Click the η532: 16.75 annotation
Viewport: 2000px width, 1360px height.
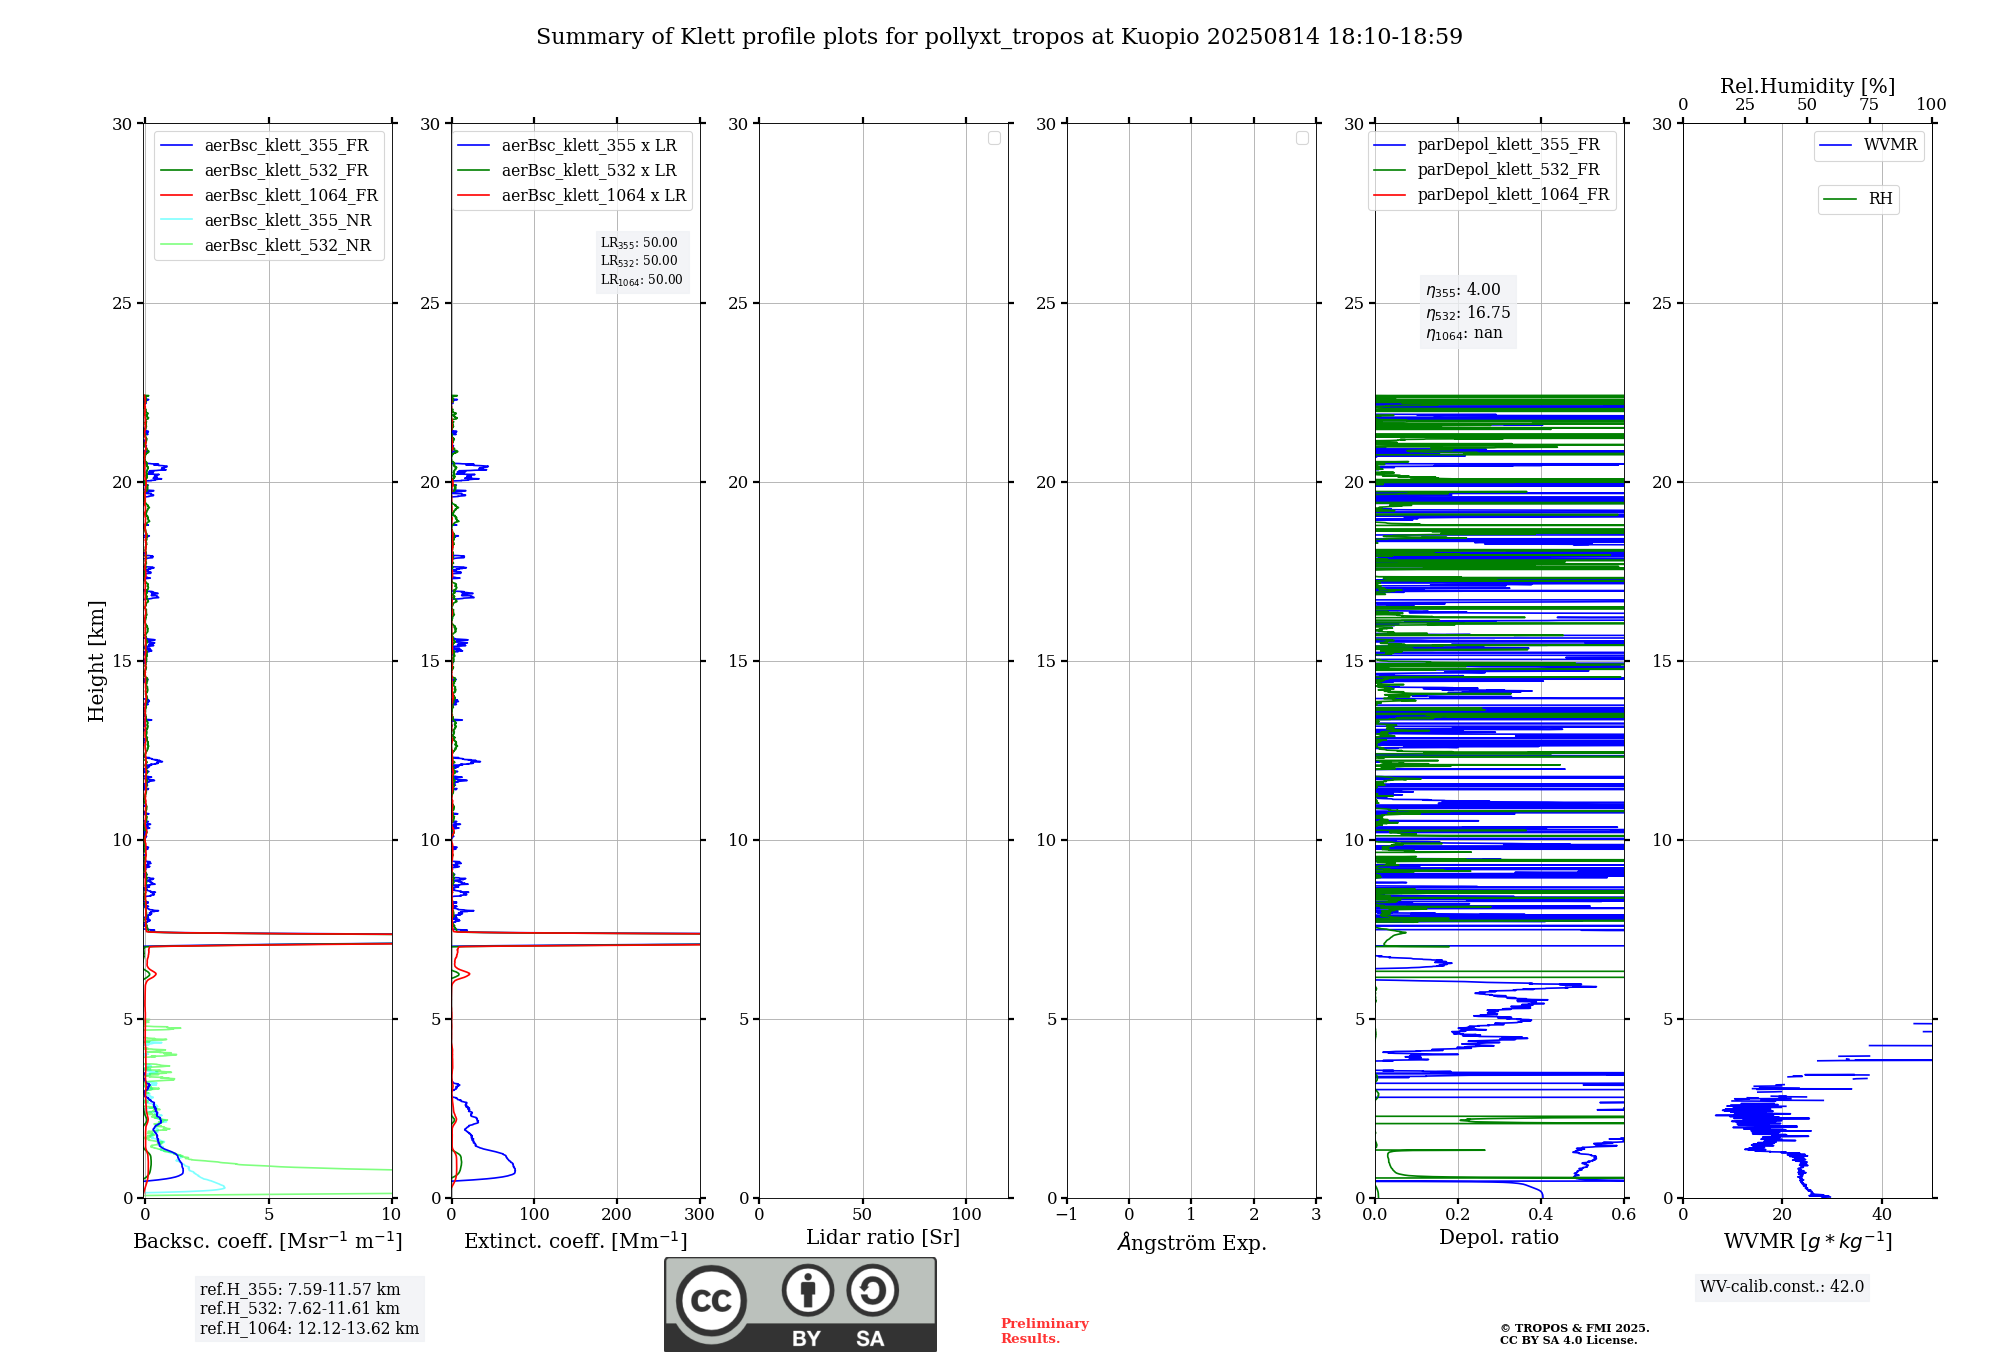[1468, 313]
